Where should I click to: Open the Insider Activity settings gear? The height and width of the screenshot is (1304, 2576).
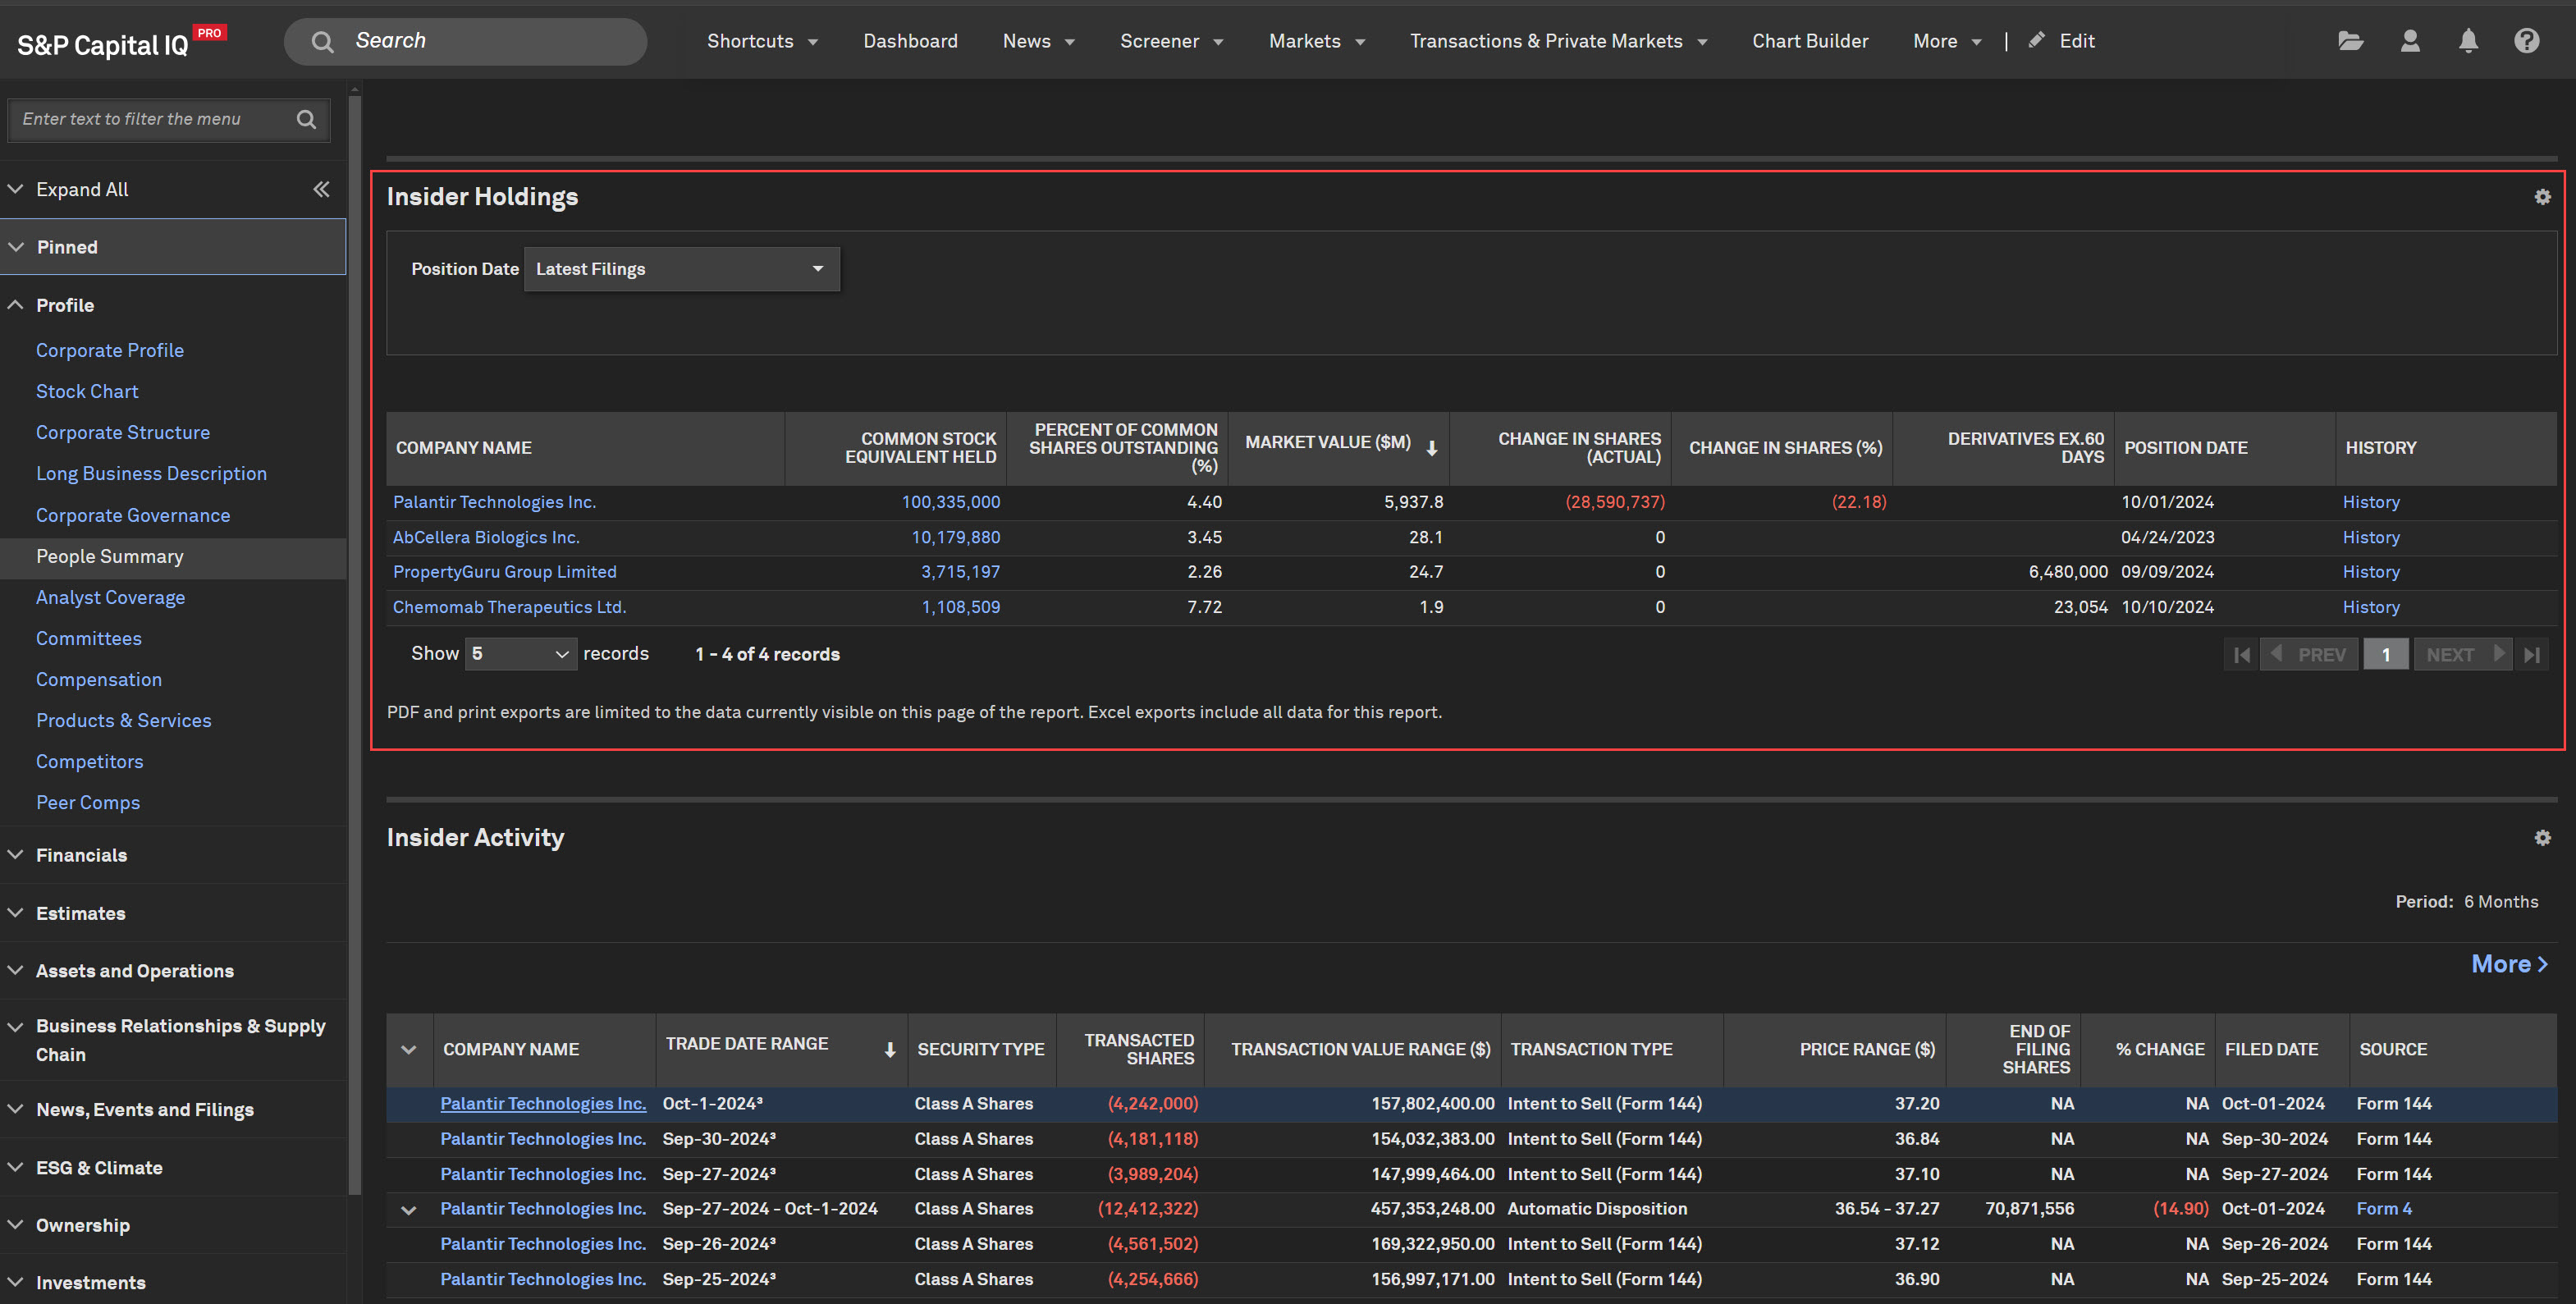tap(2542, 838)
